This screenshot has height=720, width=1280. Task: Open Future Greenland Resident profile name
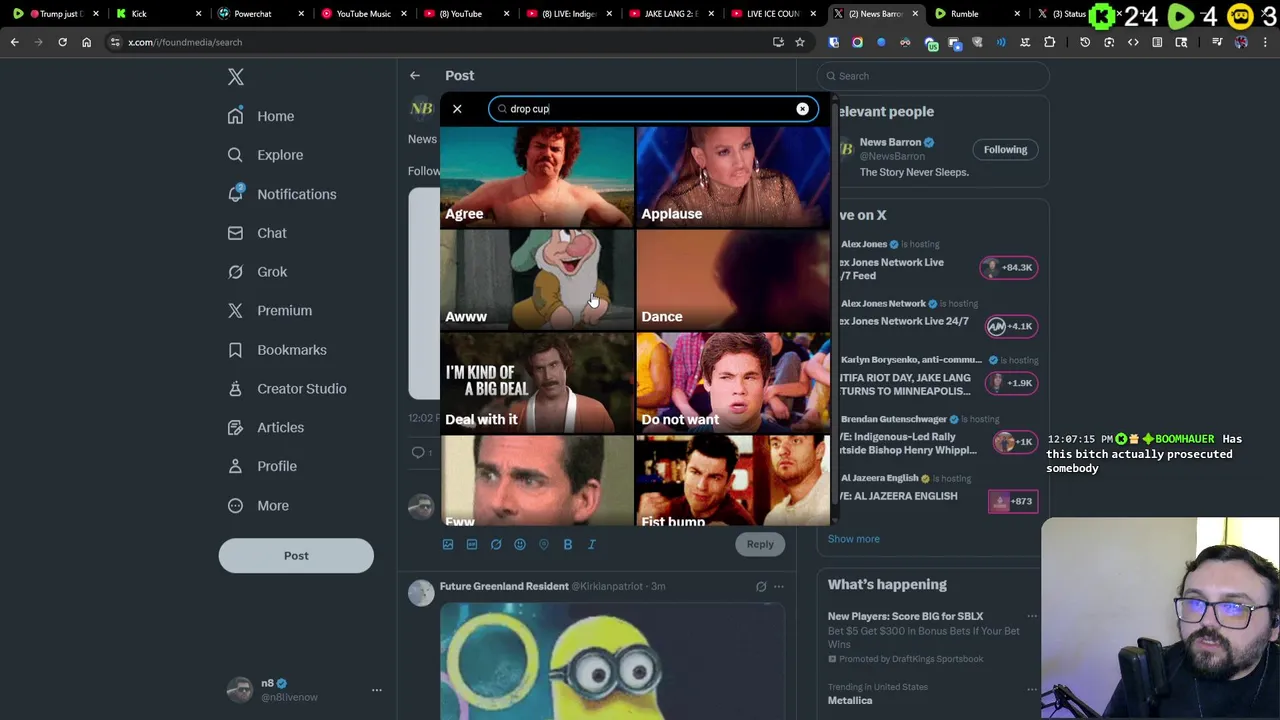point(504,586)
